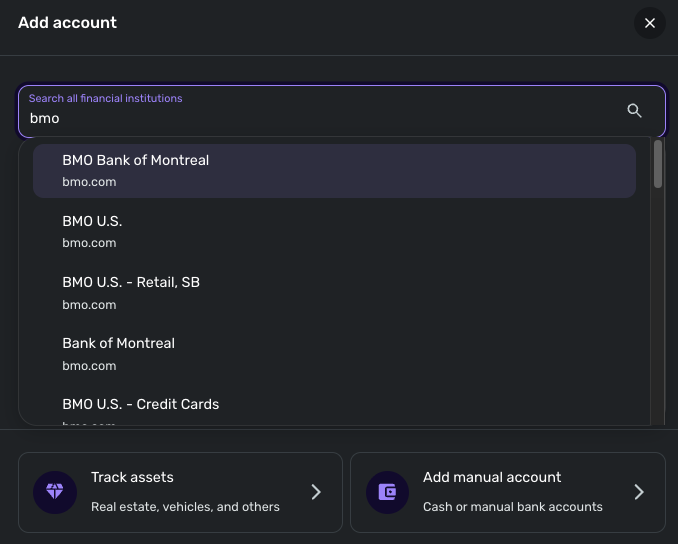Image resolution: width=678 pixels, height=544 pixels.
Task: Click "Real estate, vehicles, and others" text
Action: pyautogui.click(x=185, y=507)
